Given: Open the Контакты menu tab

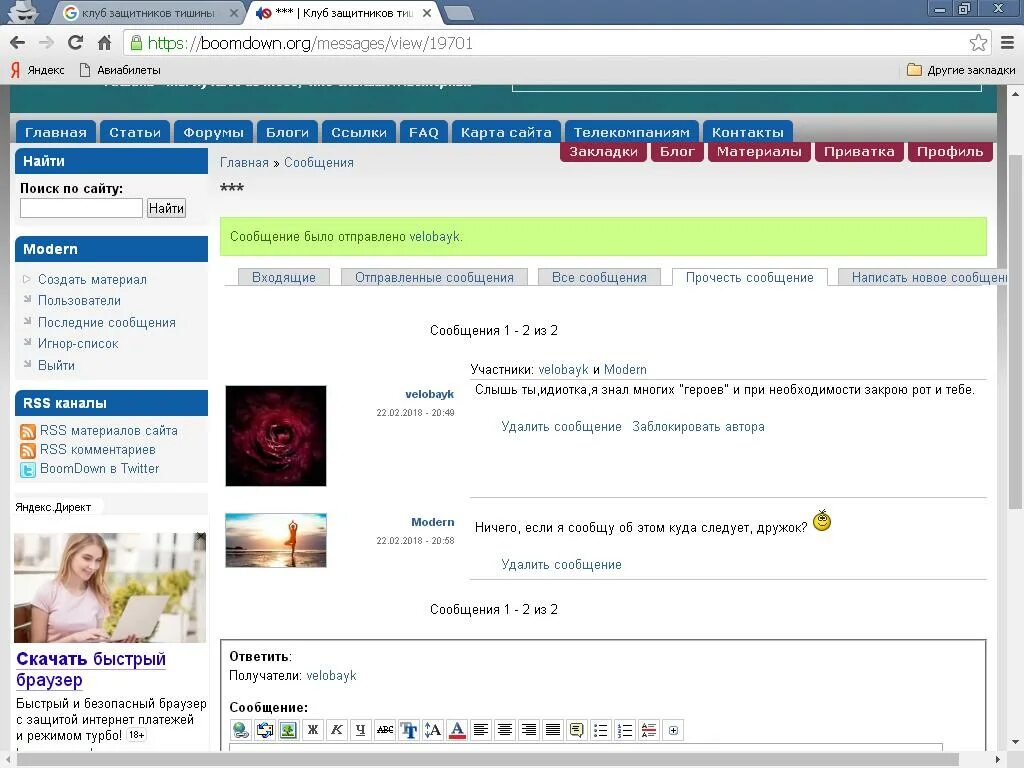Looking at the screenshot, I should point(748,133).
